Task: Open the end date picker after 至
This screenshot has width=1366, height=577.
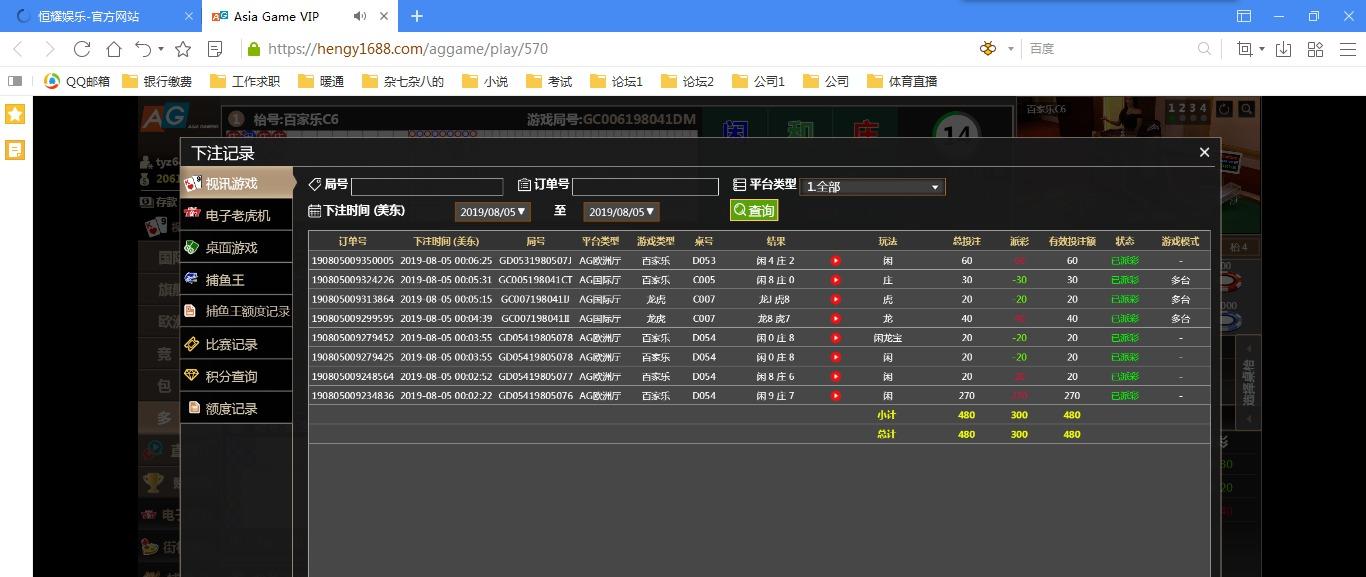Action: [x=621, y=212]
